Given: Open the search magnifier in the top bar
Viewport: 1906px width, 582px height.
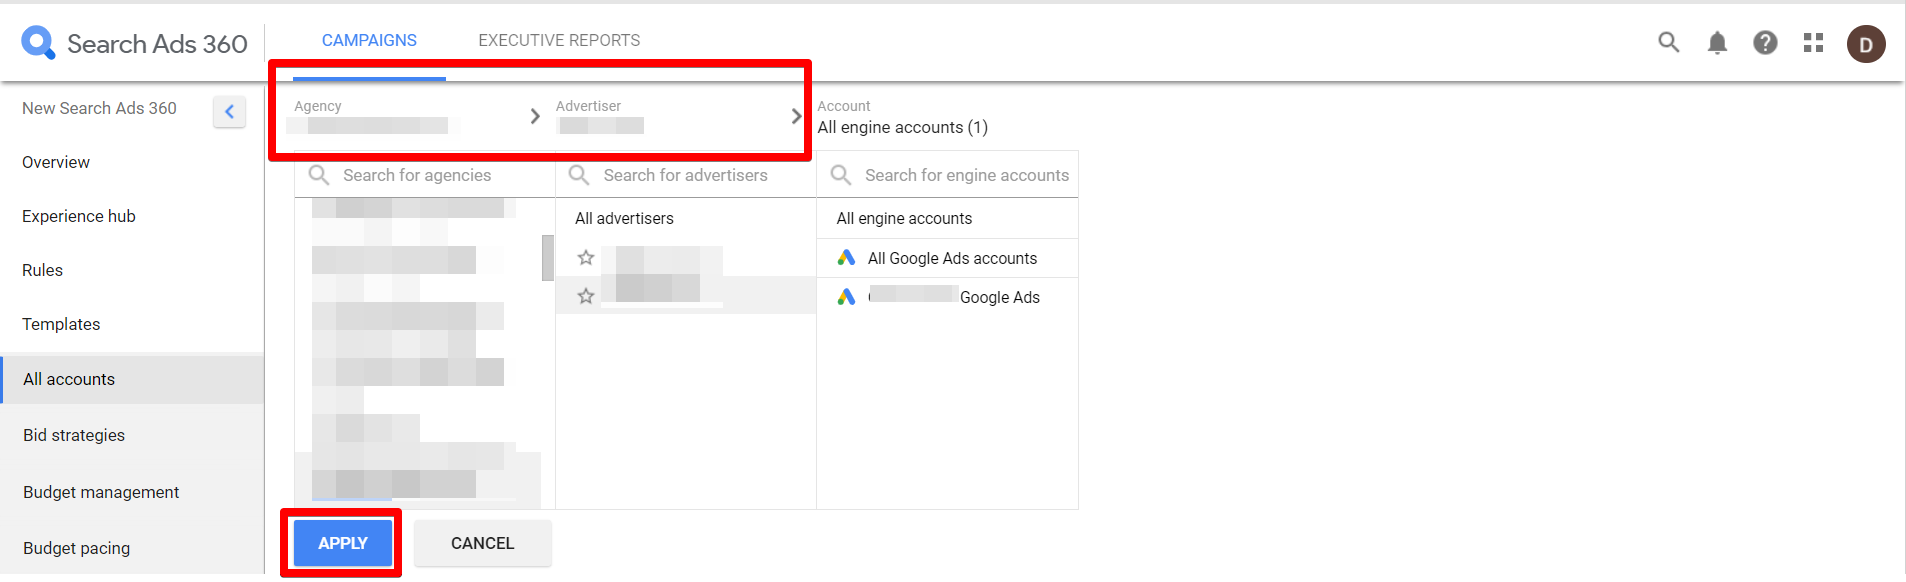Looking at the screenshot, I should pyautogui.click(x=1668, y=42).
